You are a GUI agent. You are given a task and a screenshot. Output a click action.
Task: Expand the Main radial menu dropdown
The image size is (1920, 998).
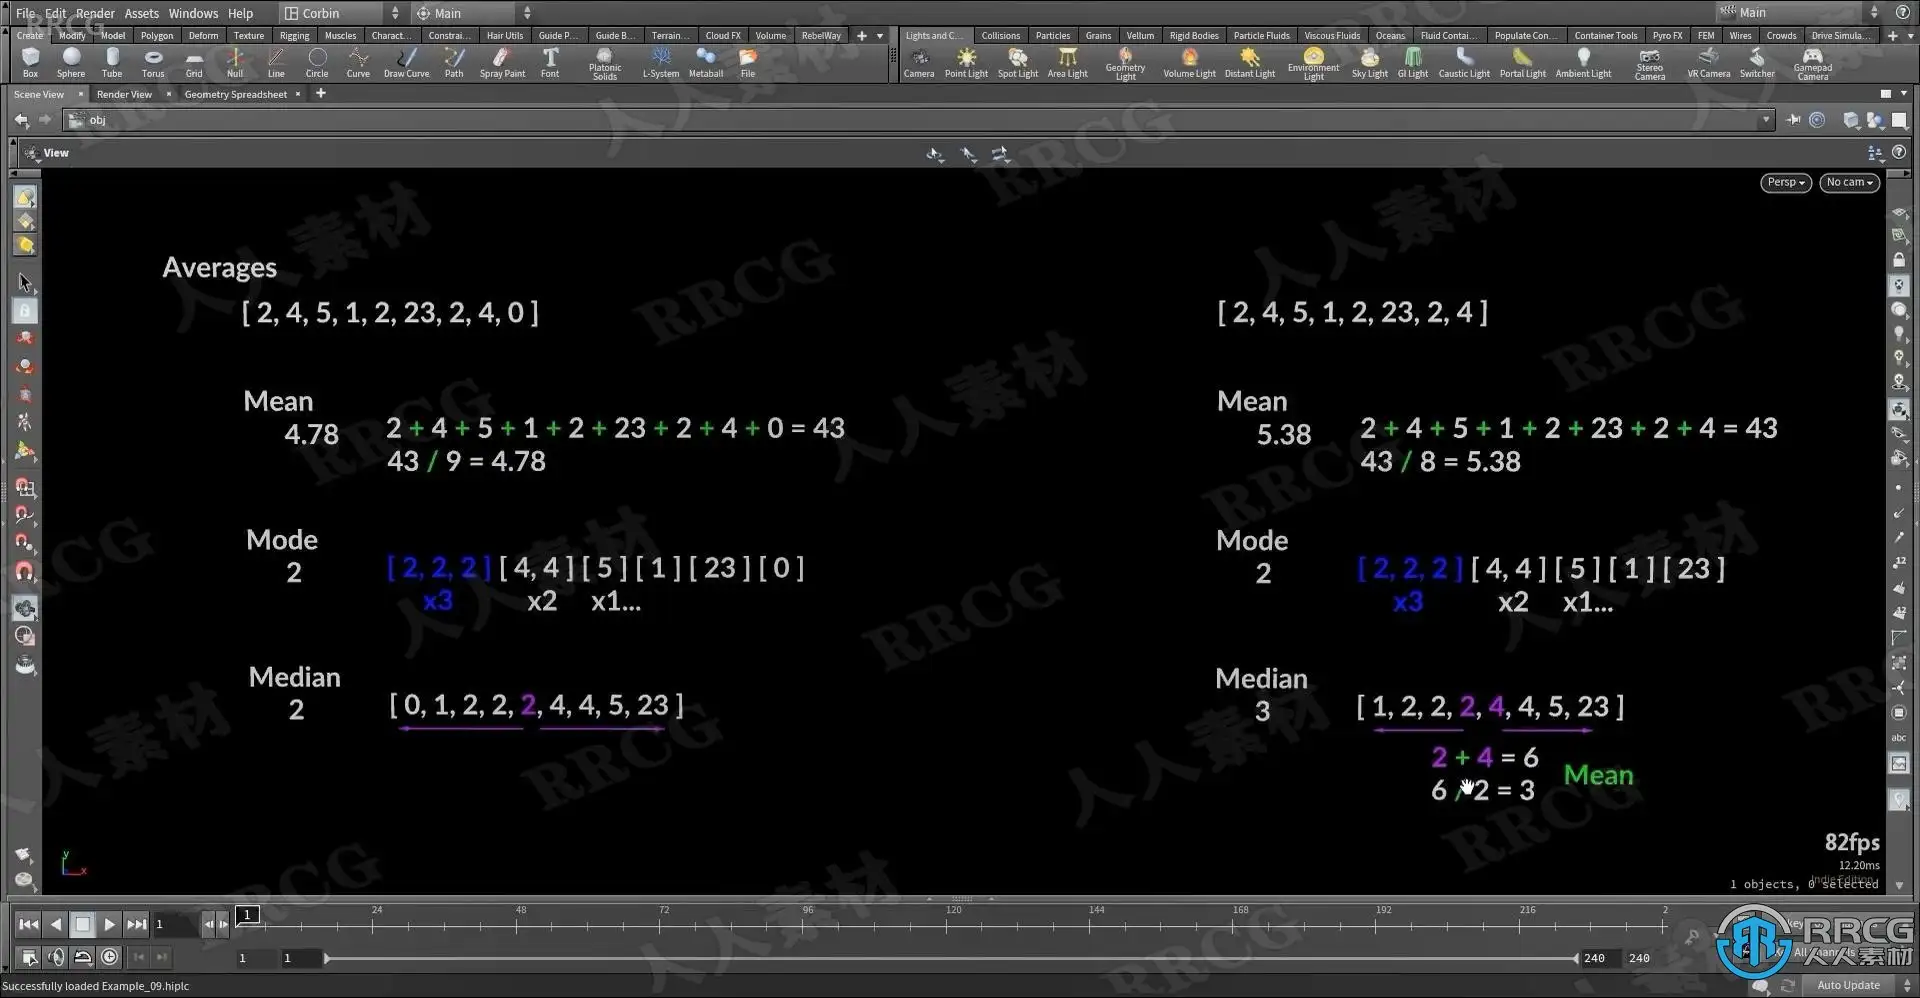point(527,13)
